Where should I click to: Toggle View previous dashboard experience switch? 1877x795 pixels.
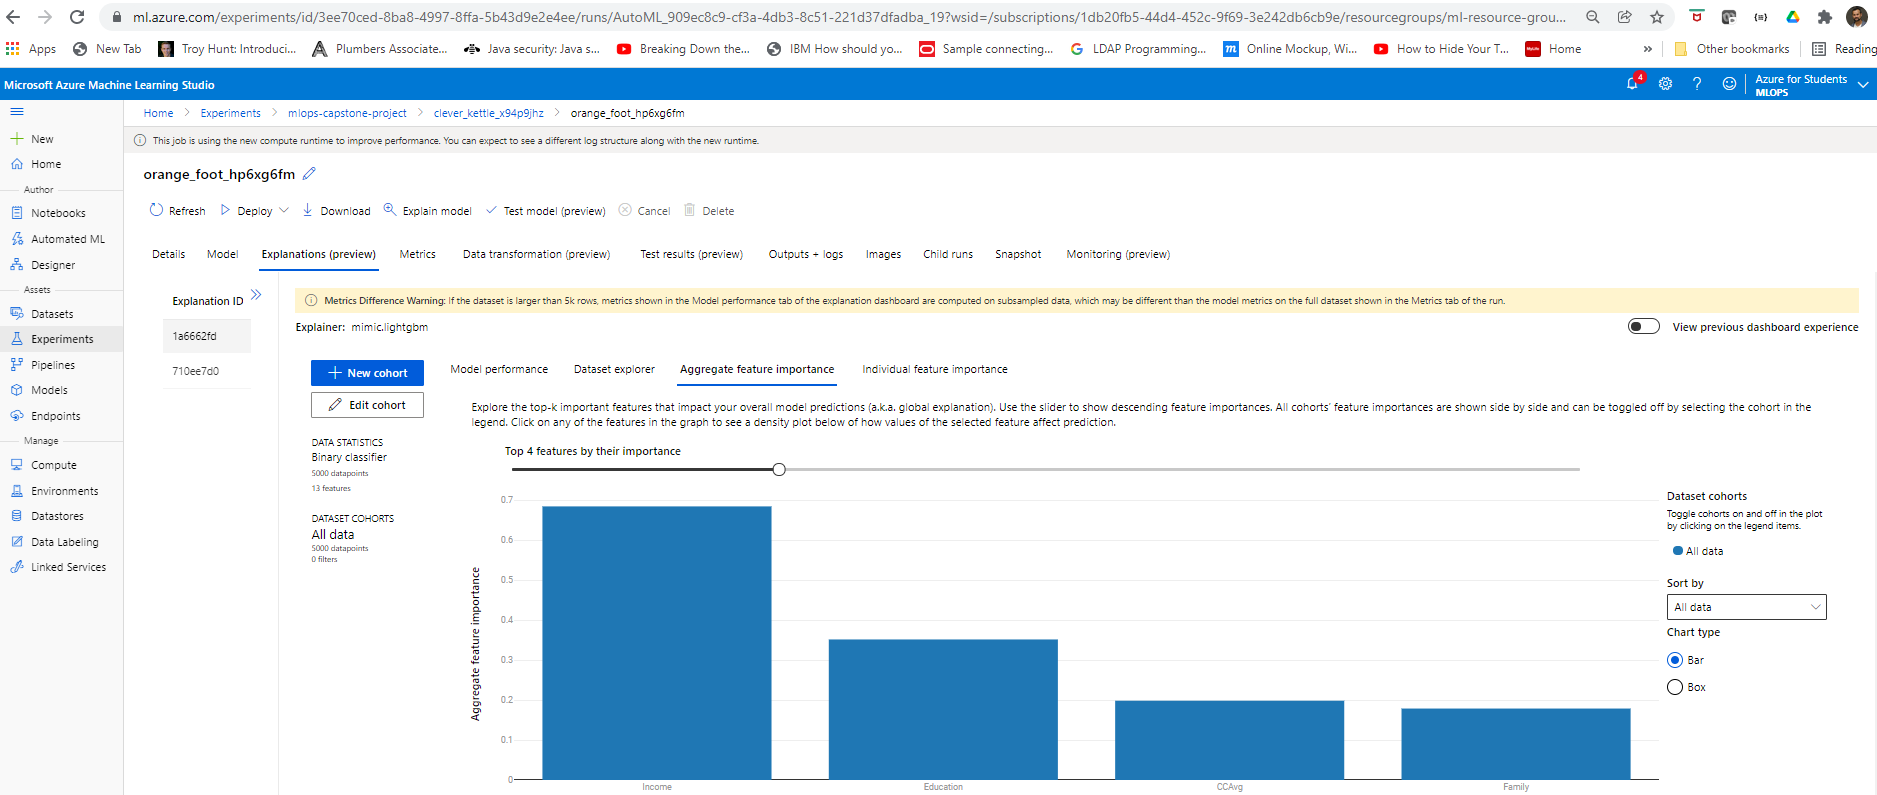1644,326
